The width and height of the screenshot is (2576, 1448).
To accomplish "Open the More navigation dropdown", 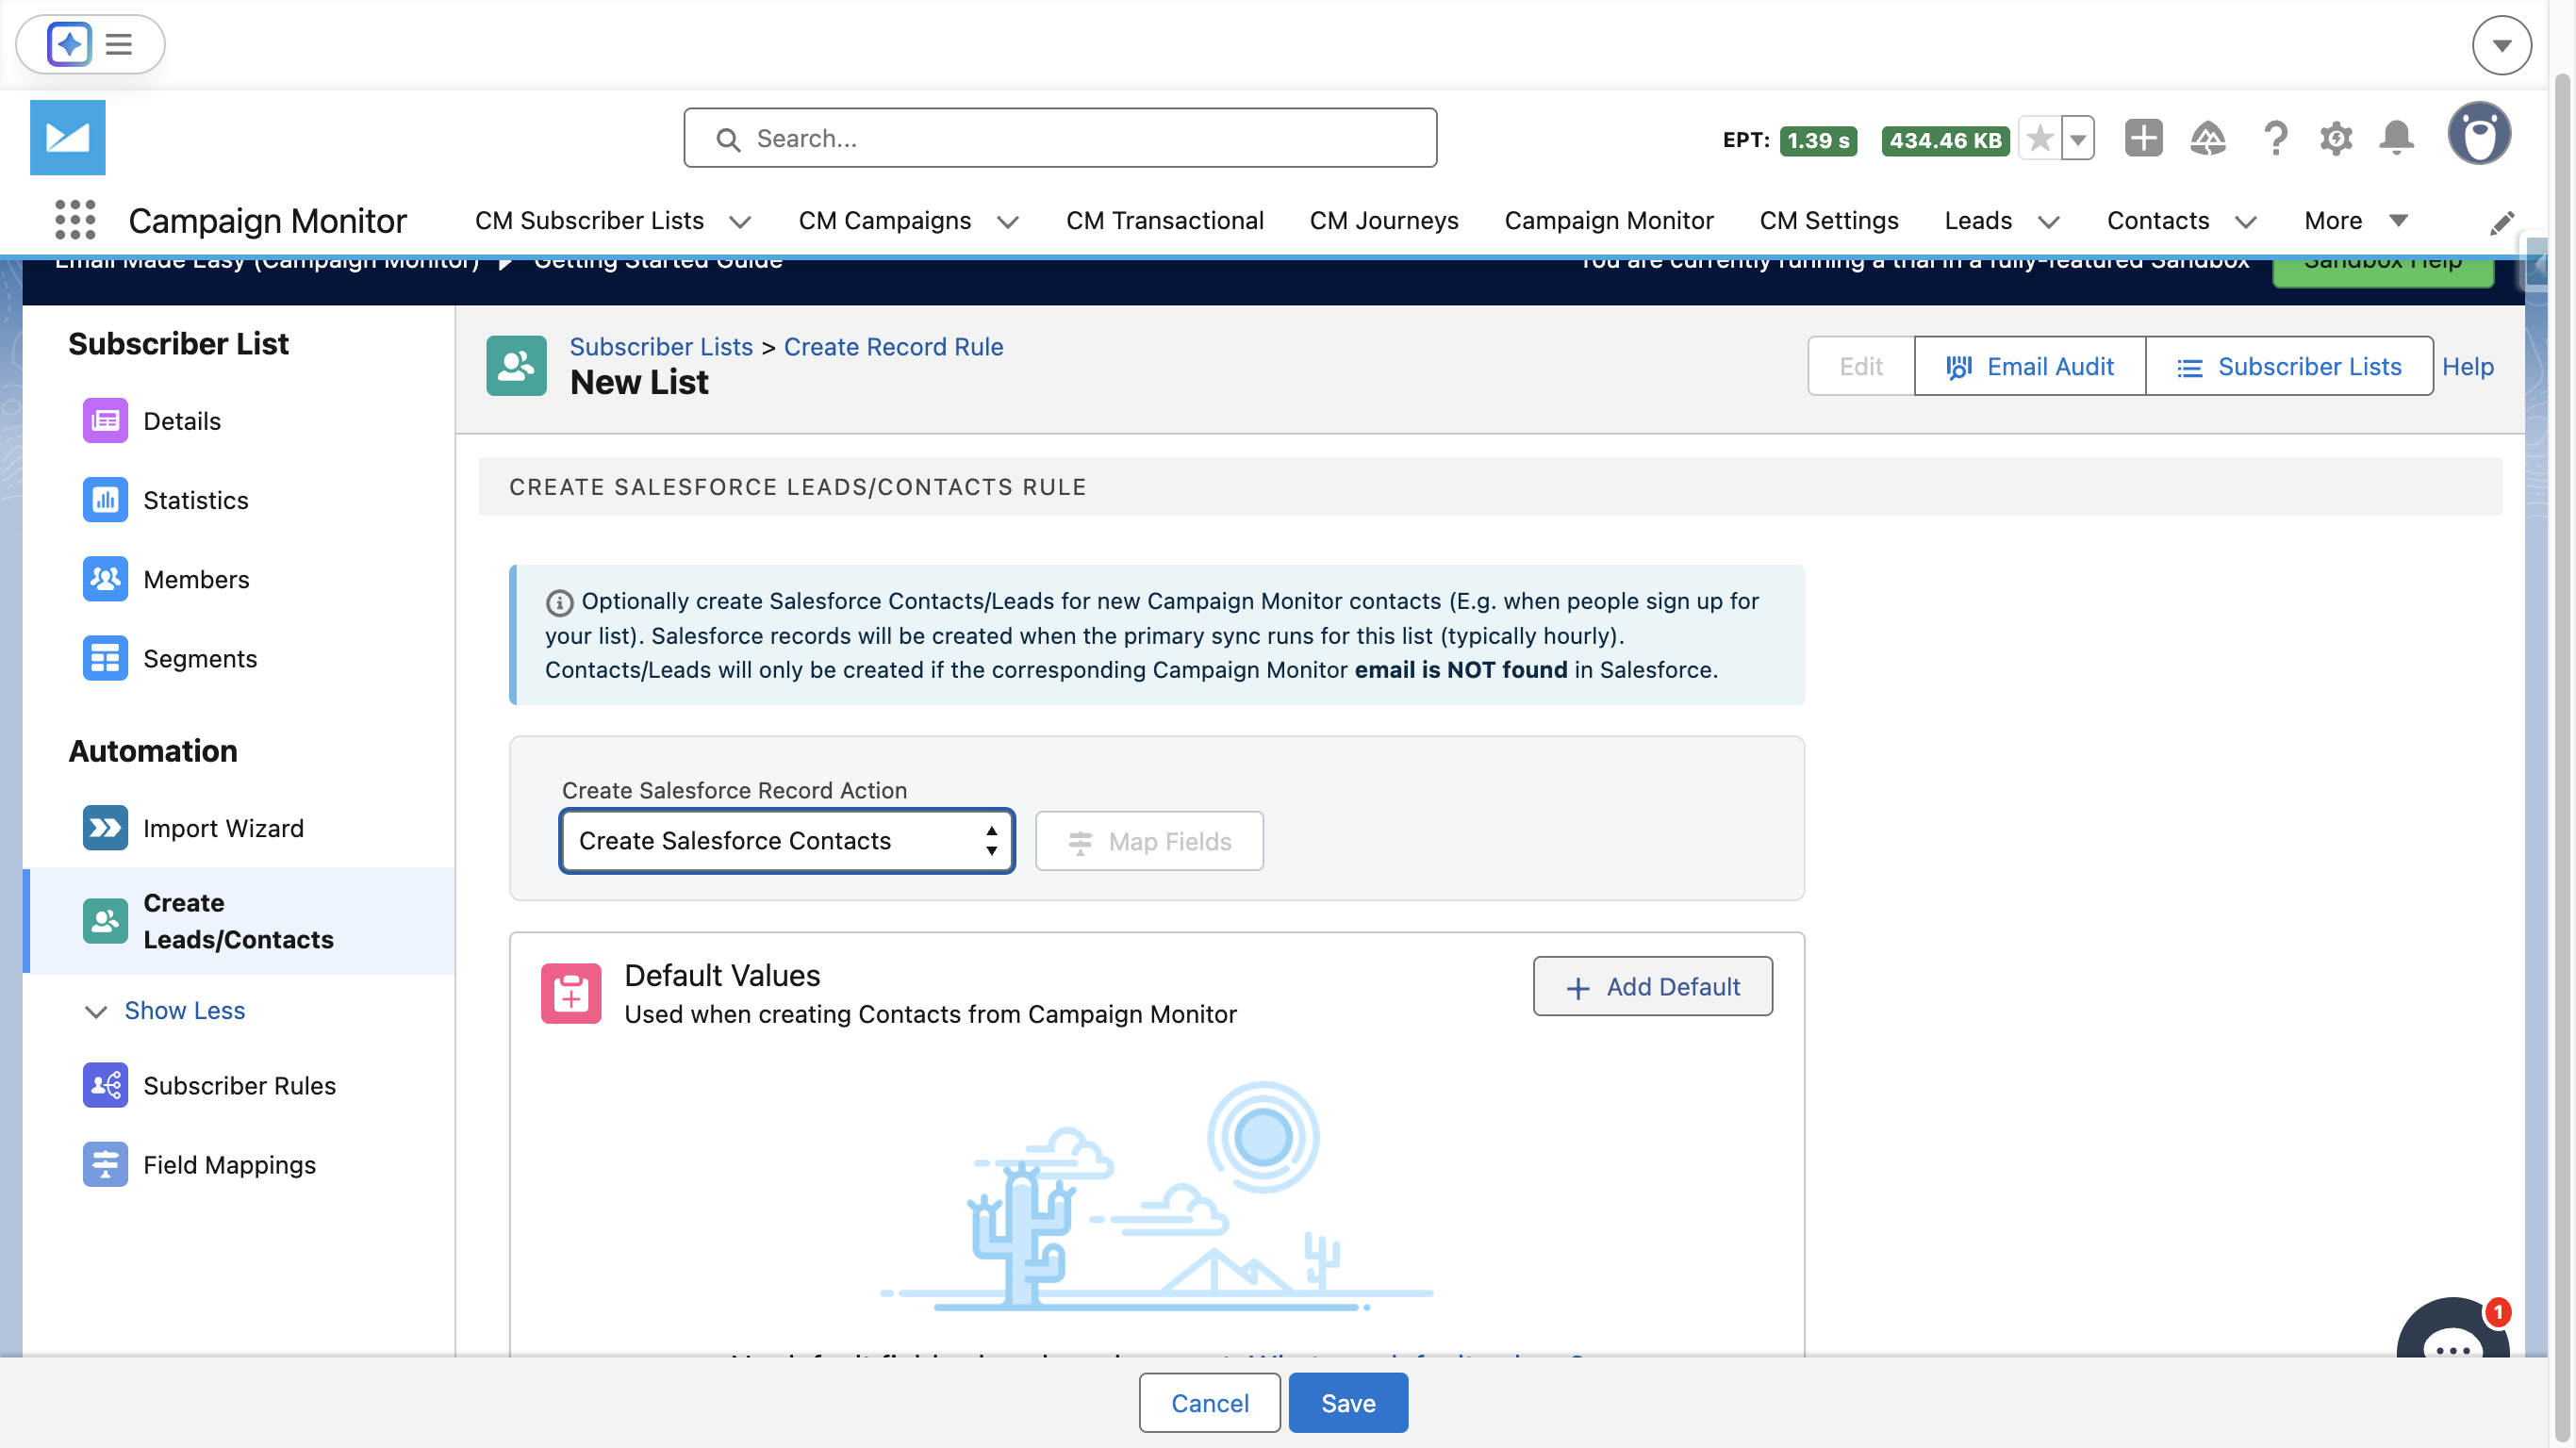I will click(x=2355, y=221).
